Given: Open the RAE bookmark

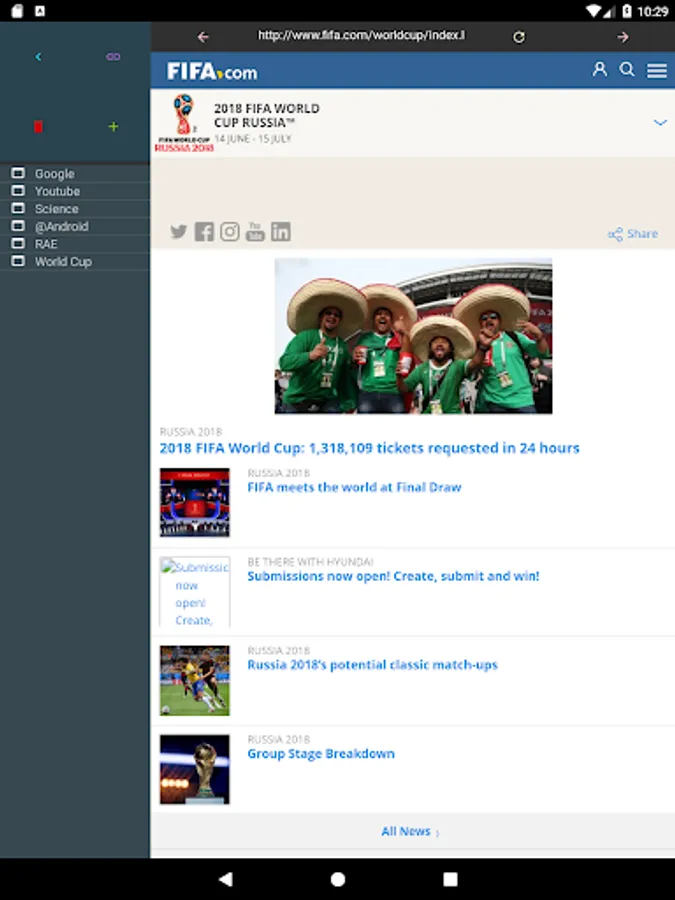Looking at the screenshot, I should [x=75, y=244].
